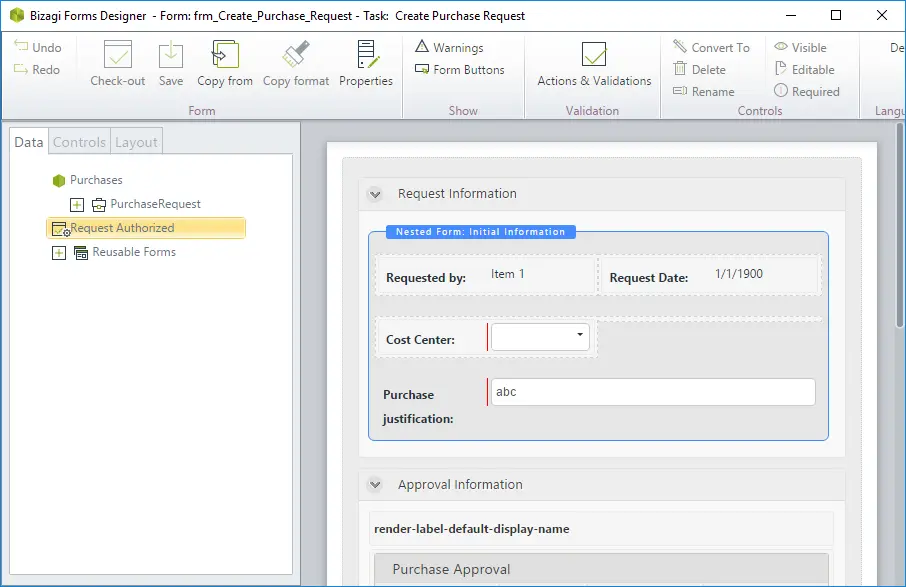Click the Bizagi logo in the title bar
This screenshot has width=906, height=587.
(17, 16)
